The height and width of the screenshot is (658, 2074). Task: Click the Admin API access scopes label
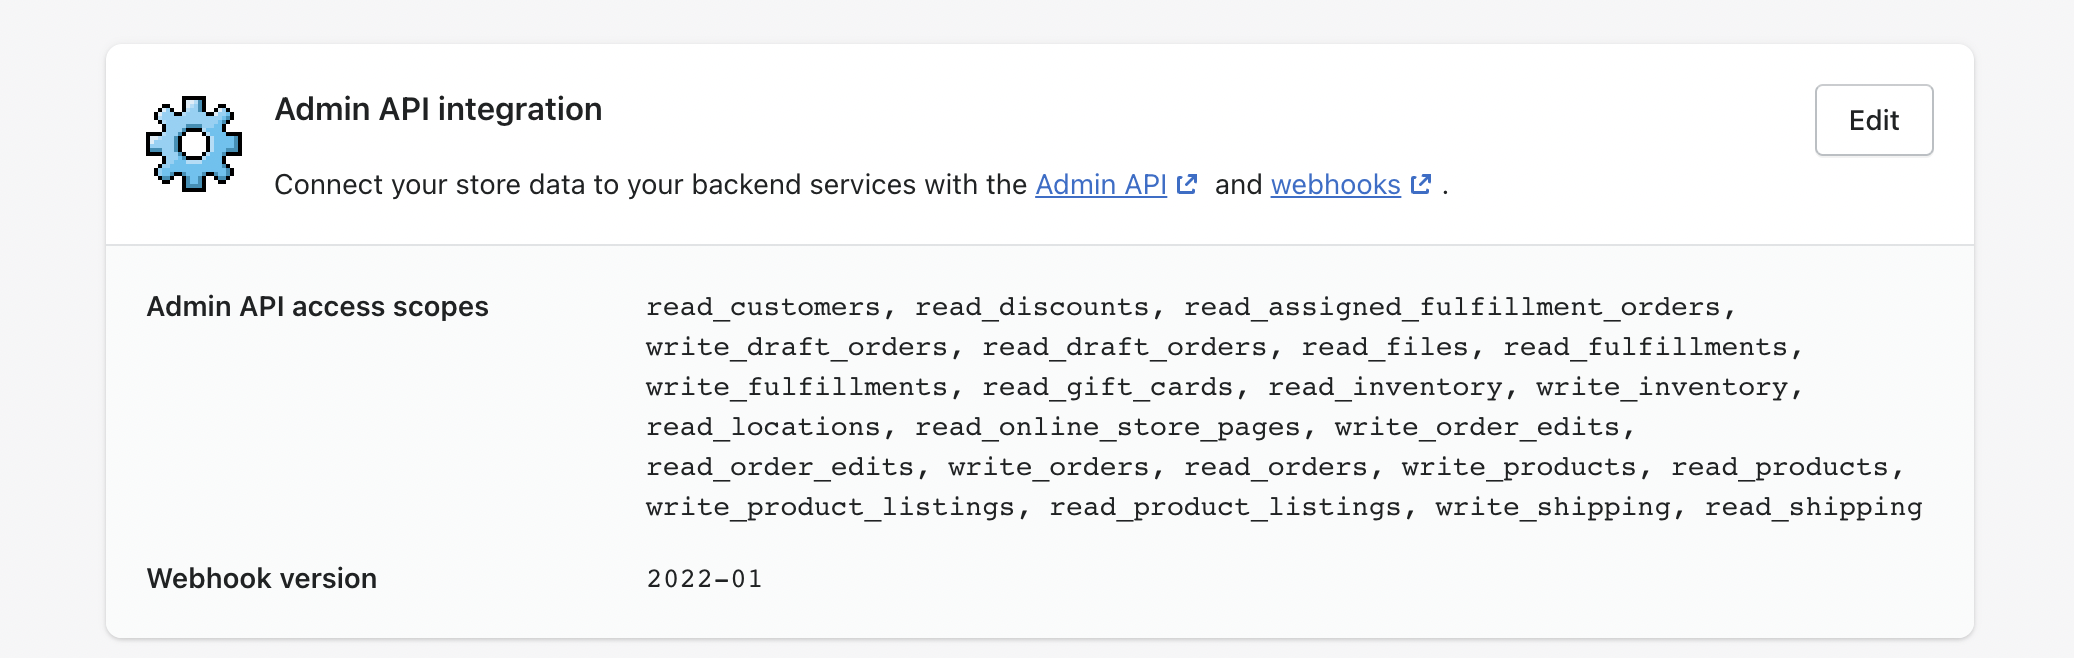[317, 307]
